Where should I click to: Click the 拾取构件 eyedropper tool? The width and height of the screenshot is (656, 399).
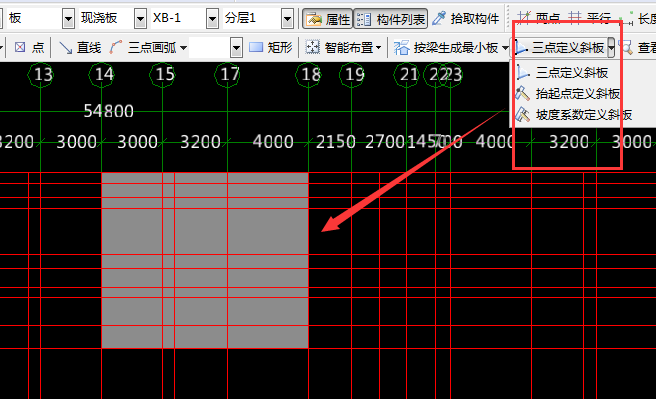click(x=466, y=18)
